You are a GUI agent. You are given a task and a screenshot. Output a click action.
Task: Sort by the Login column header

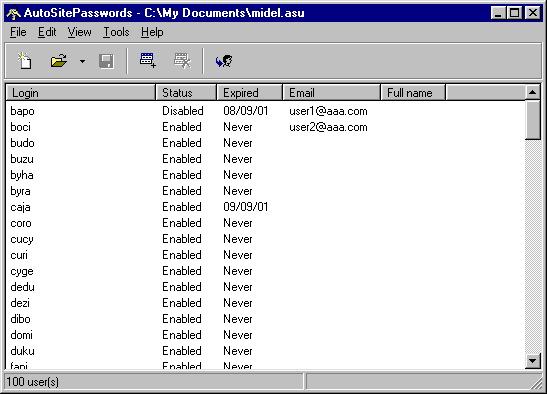click(81, 93)
